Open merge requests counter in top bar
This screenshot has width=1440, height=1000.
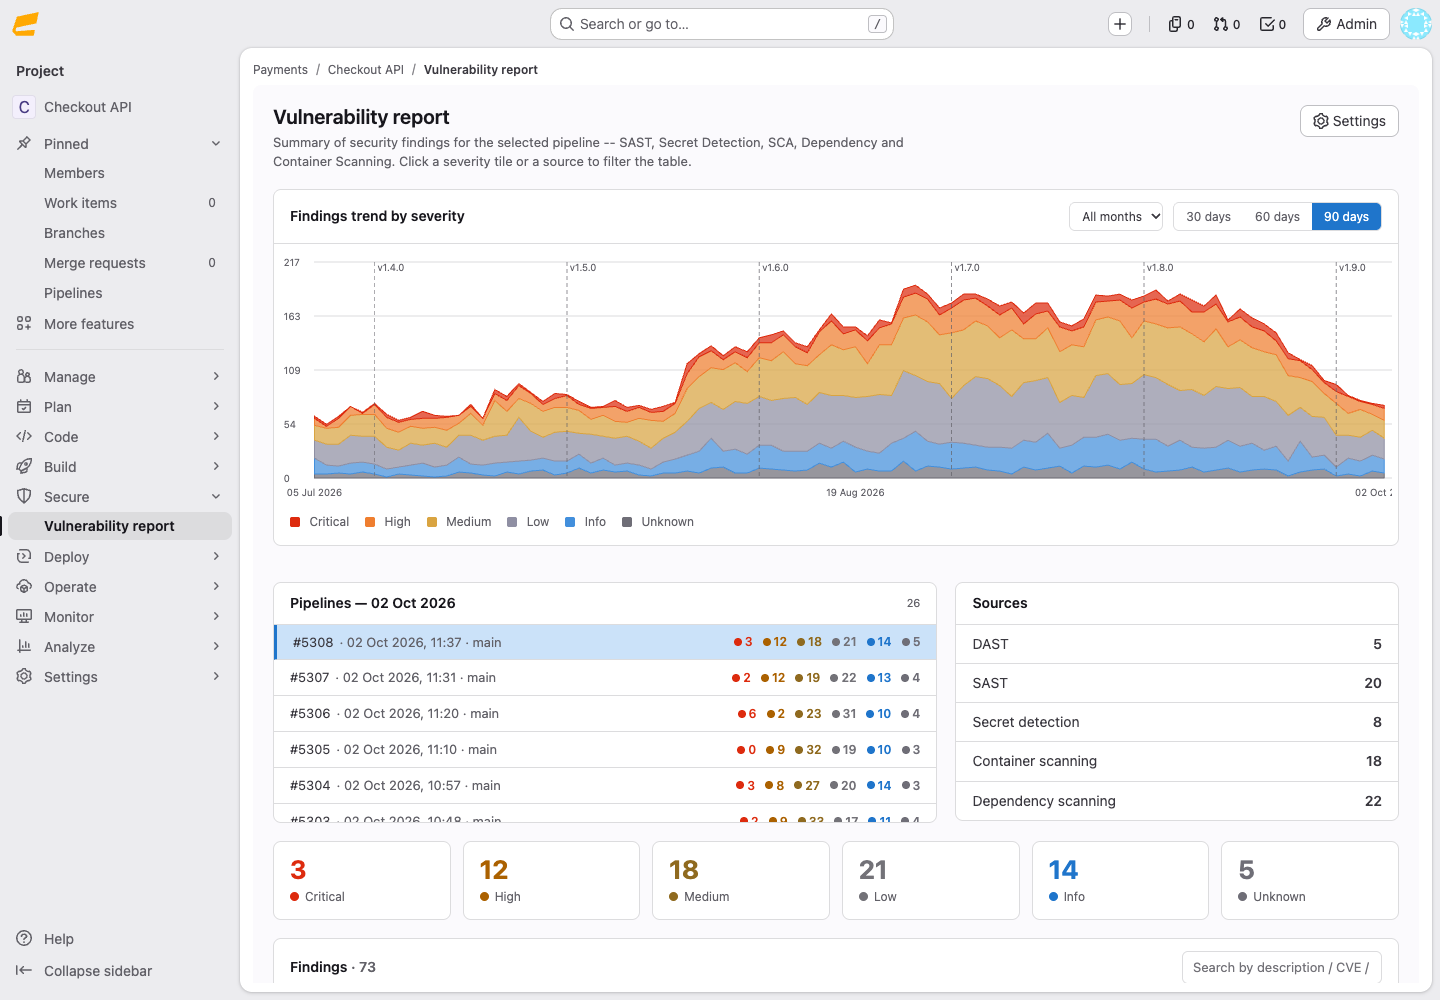pyautogui.click(x=1227, y=24)
